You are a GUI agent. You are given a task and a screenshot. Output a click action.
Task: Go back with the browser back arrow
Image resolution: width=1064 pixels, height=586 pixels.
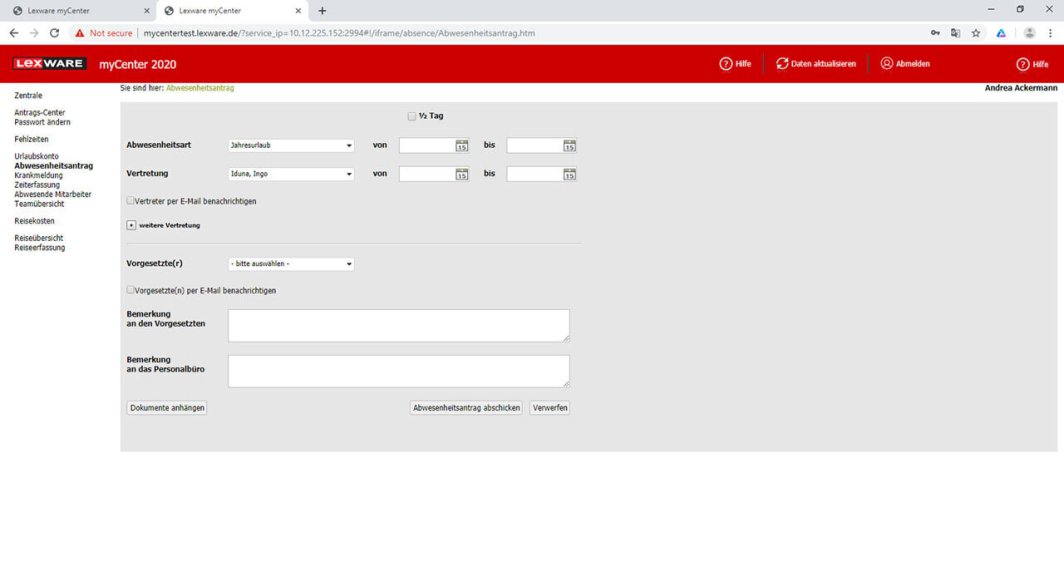(x=14, y=33)
